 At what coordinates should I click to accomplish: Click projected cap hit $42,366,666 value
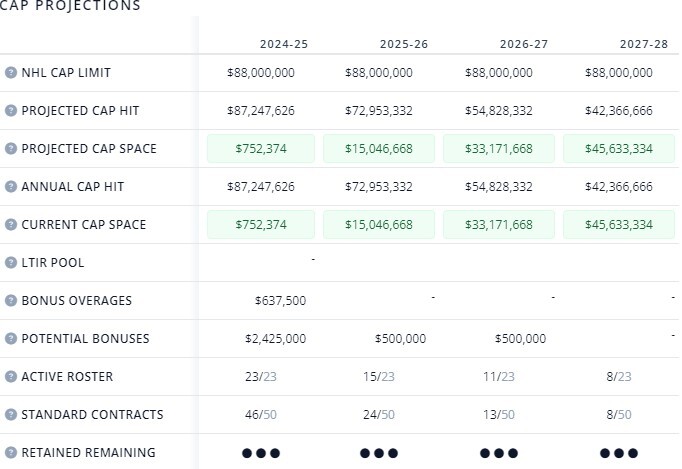coord(619,111)
